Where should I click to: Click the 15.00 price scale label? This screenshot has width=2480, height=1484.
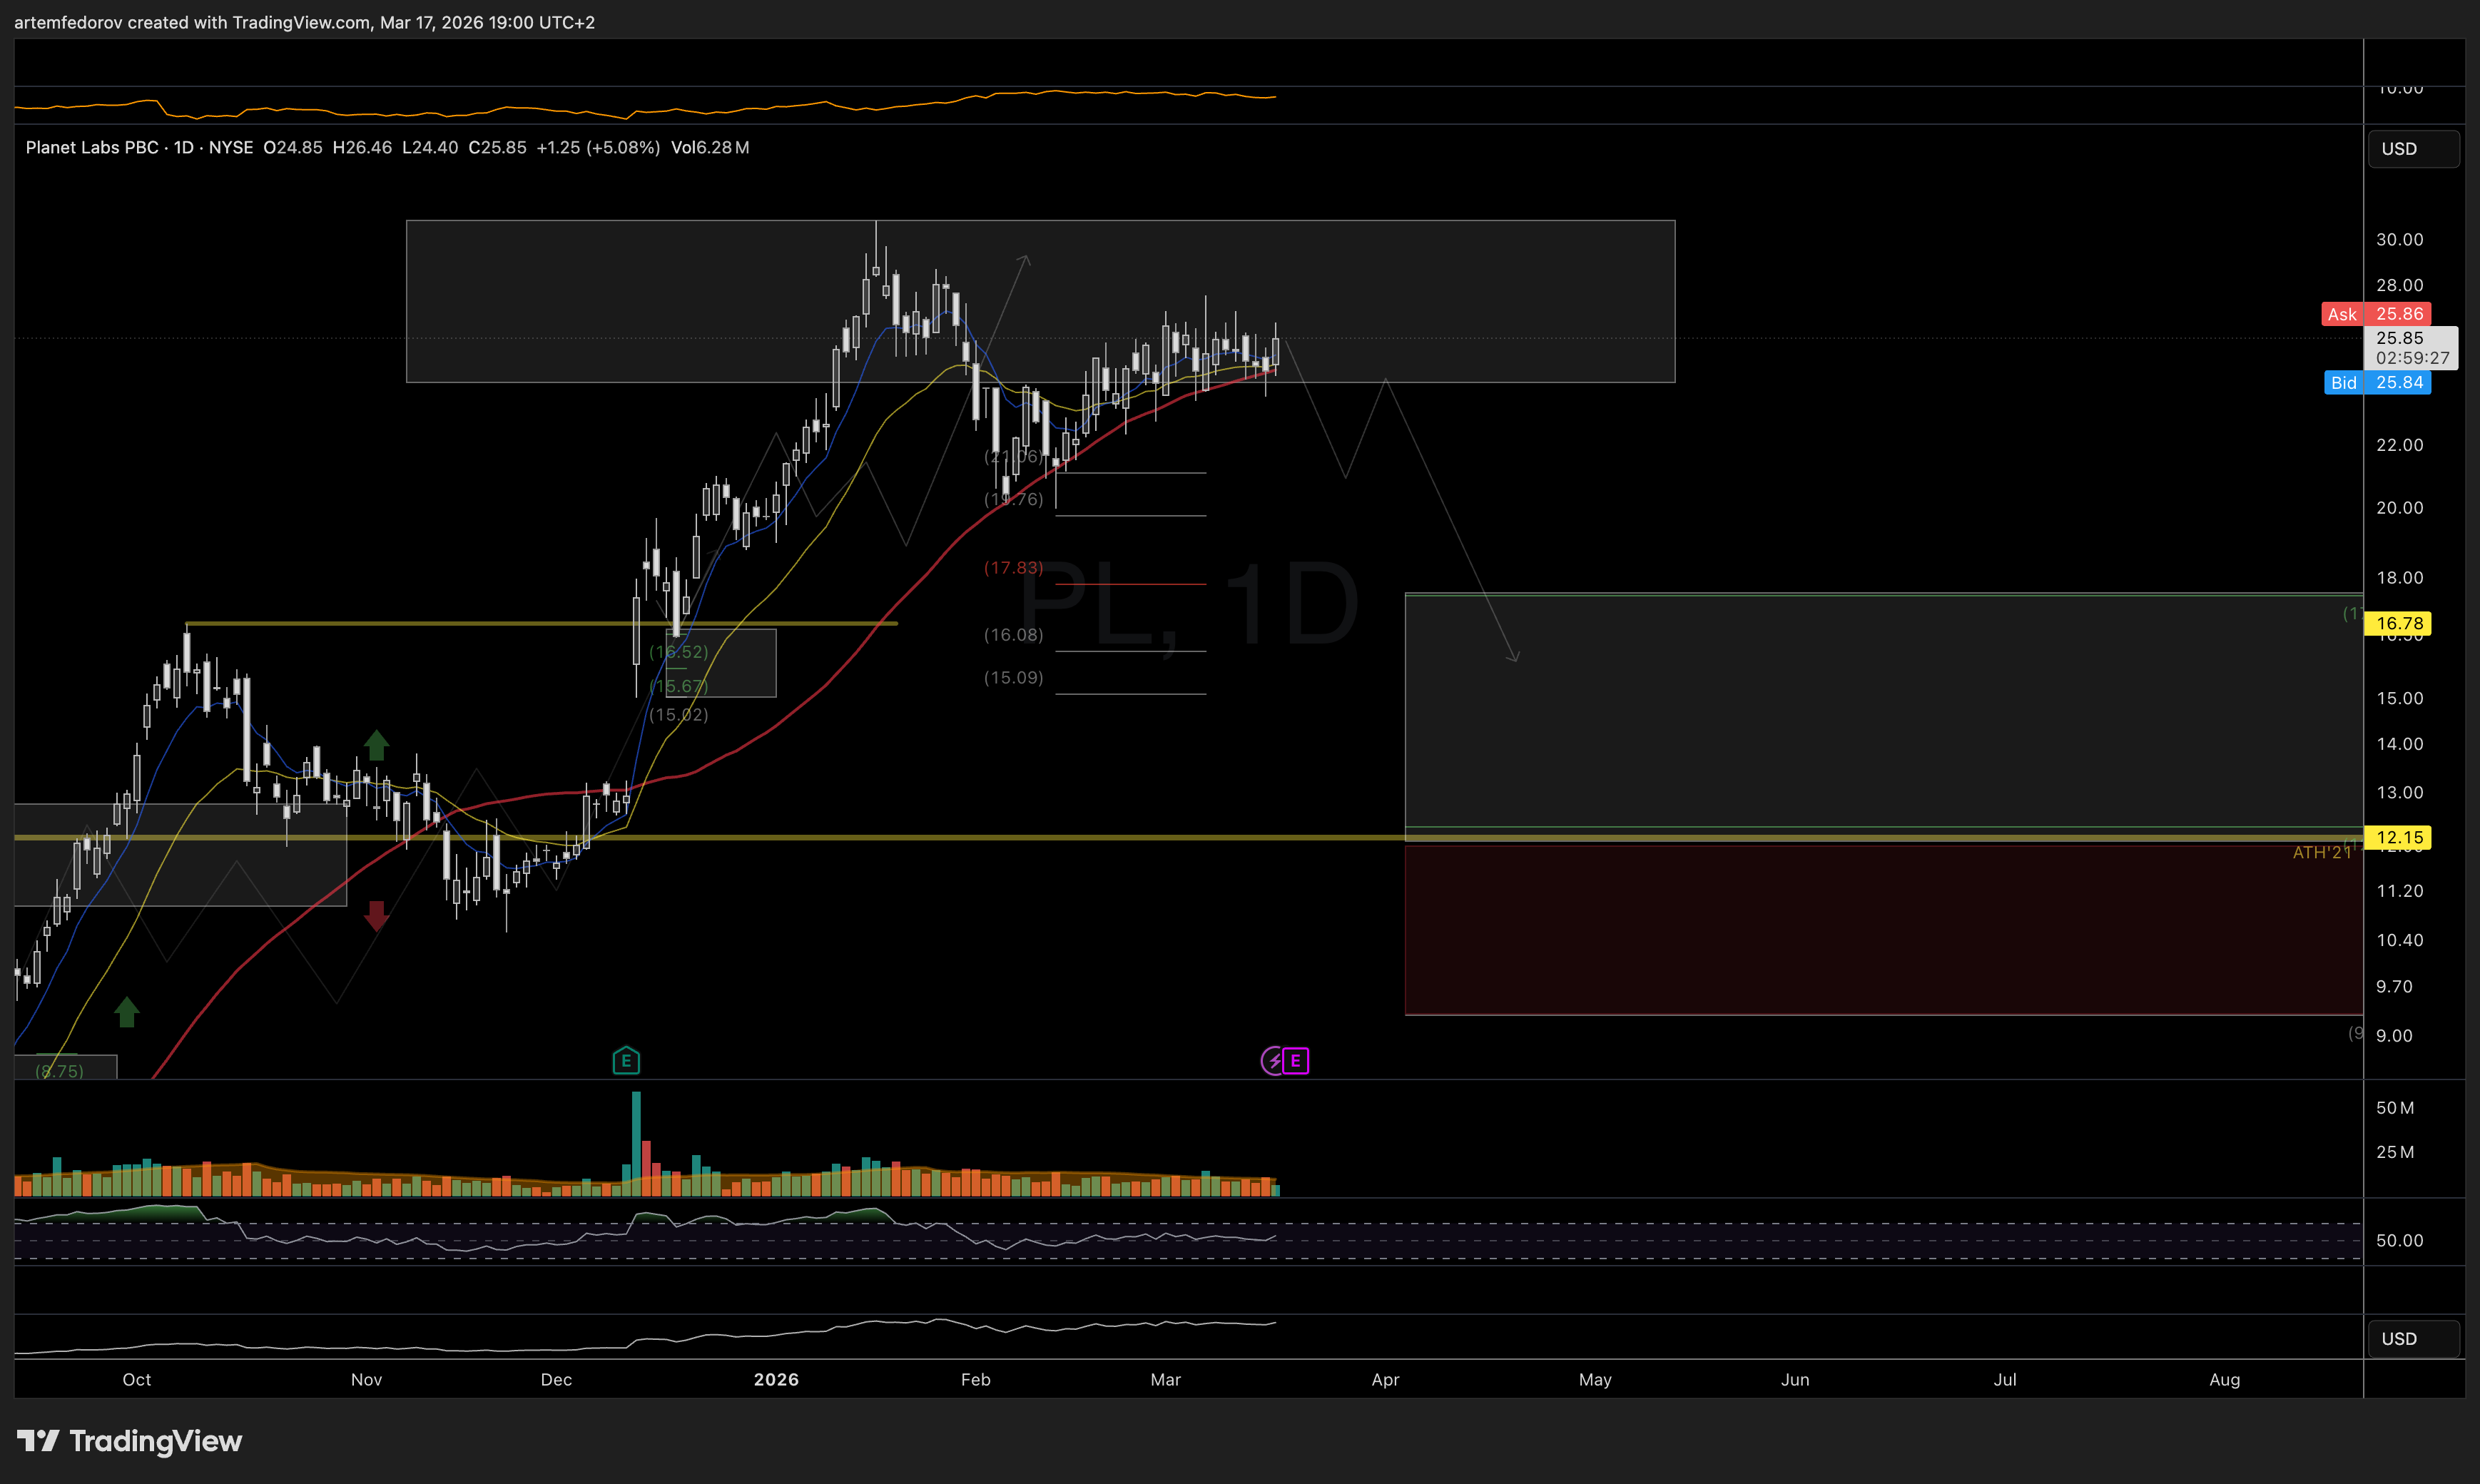pyautogui.click(x=2400, y=699)
